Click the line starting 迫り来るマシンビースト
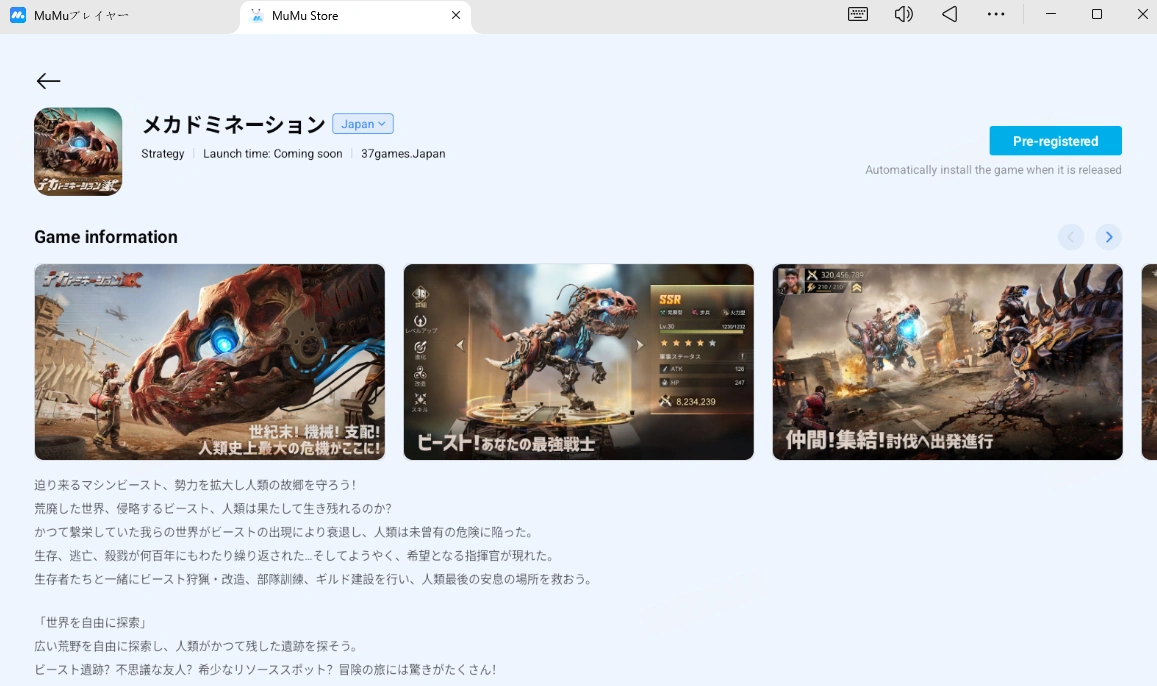Image resolution: width=1157 pixels, height=686 pixels. point(195,485)
